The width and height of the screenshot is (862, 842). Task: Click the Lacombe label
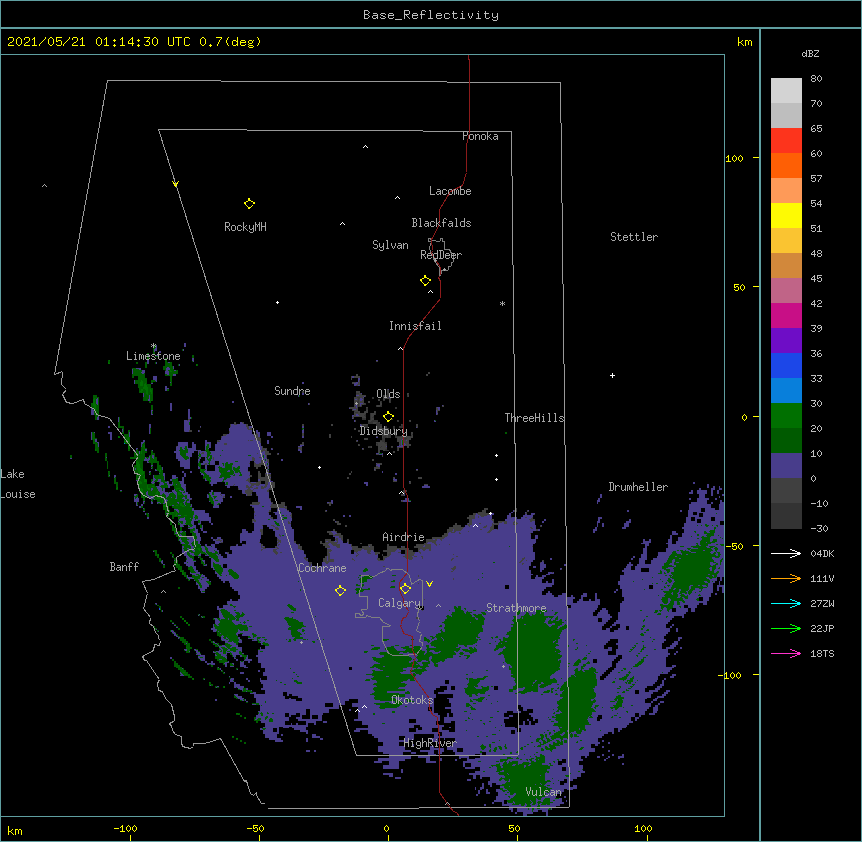(450, 191)
